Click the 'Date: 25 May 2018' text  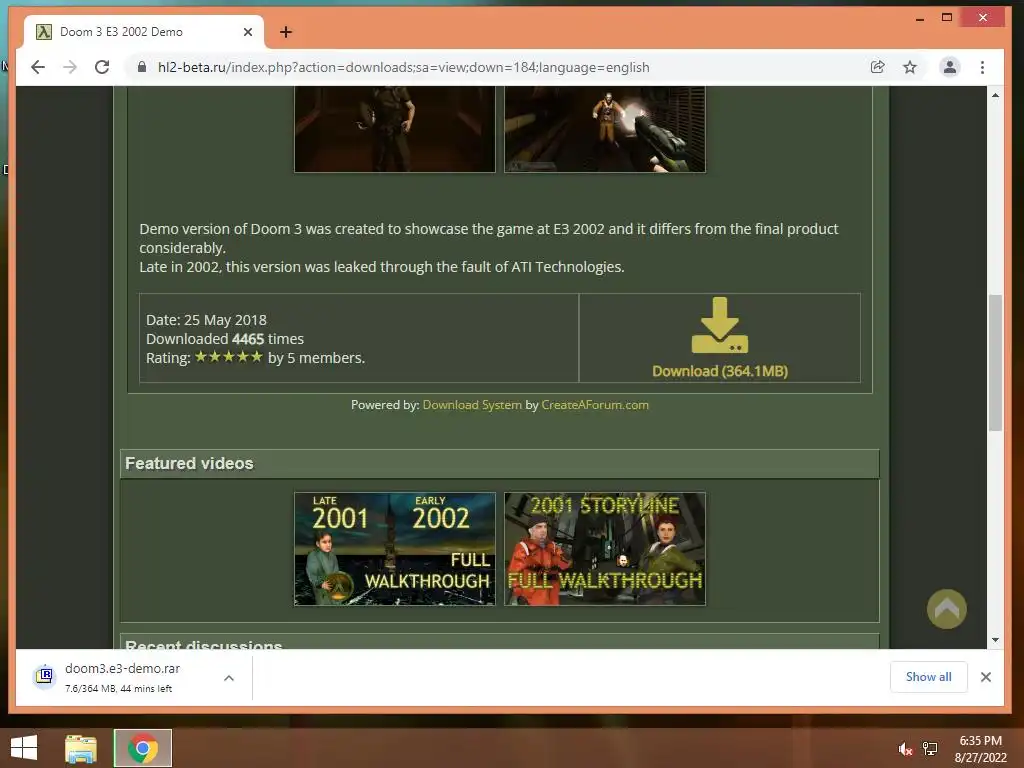206,320
